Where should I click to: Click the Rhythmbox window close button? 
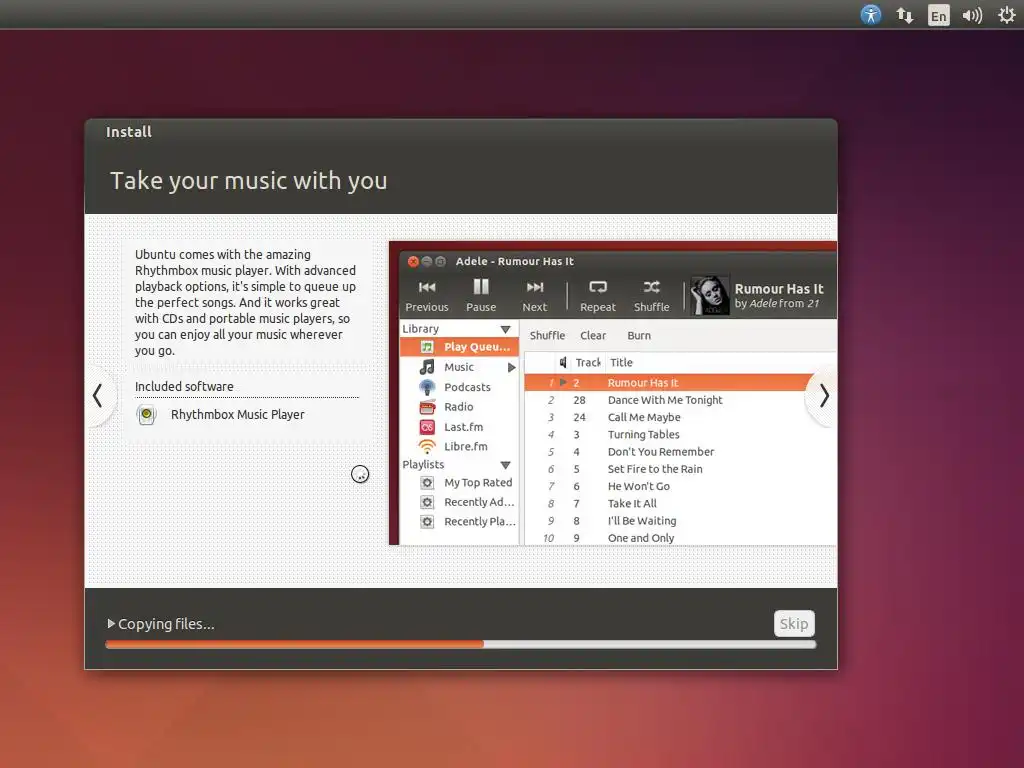point(413,261)
